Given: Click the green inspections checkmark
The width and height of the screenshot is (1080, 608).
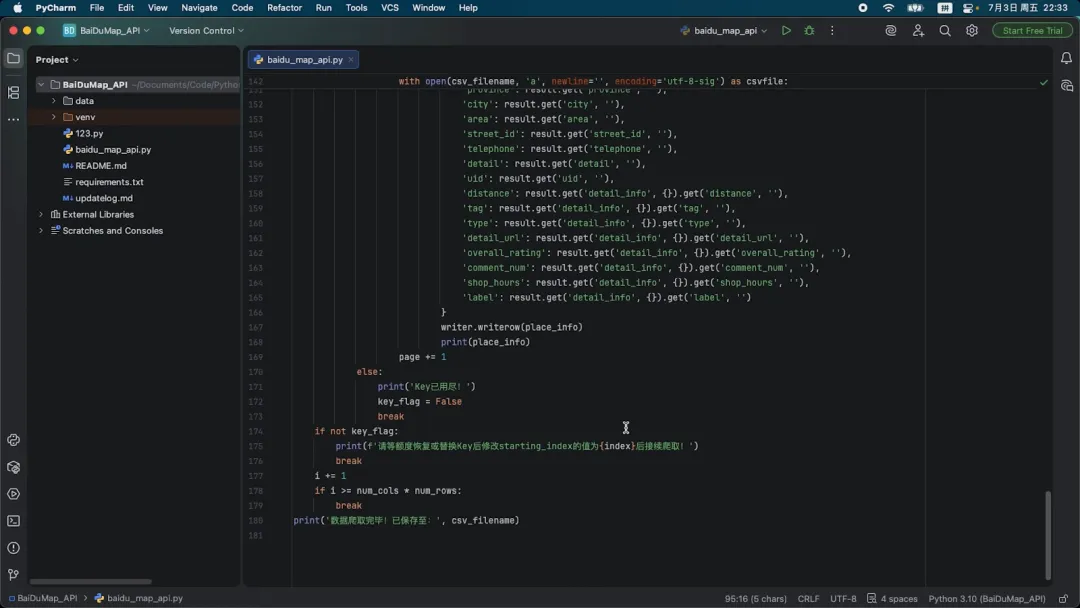Looking at the screenshot, I should [x=1044, y=82].
